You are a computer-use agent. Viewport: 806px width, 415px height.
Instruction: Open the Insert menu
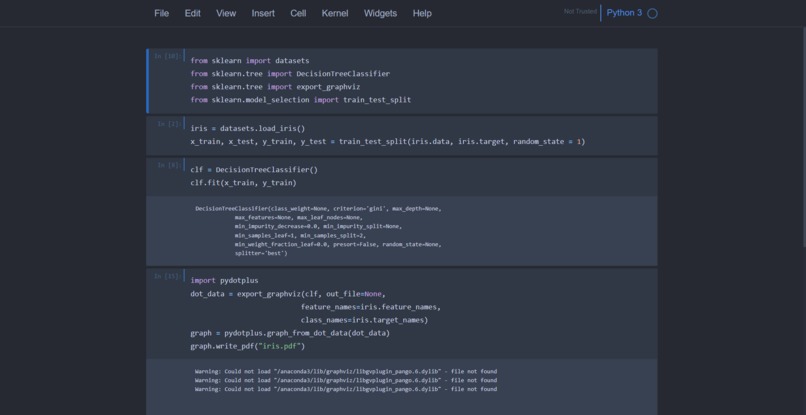263,13
